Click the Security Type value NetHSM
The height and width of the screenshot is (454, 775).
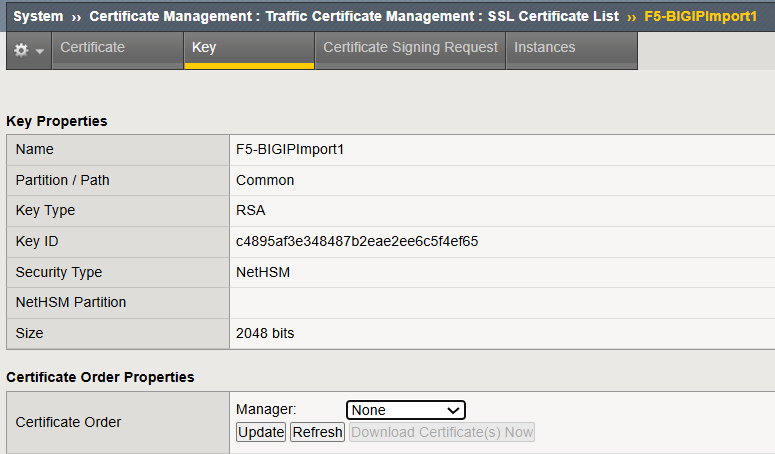pyautogui.click(x=263, y=272)
